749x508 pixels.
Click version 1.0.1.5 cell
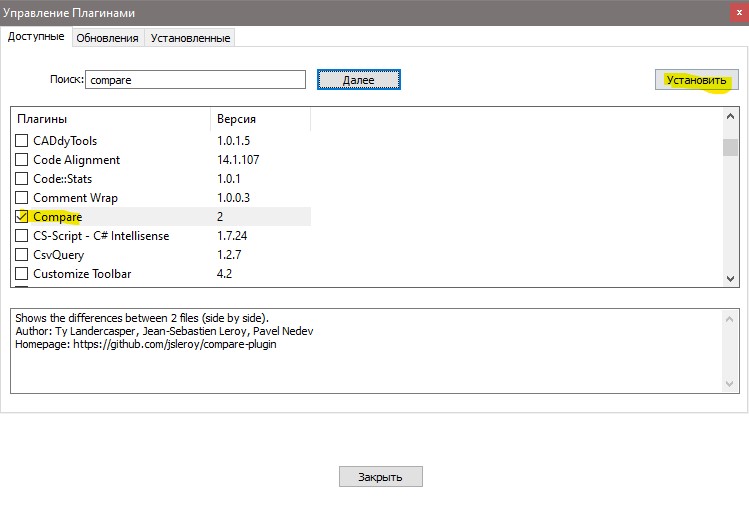click(234, 141)
